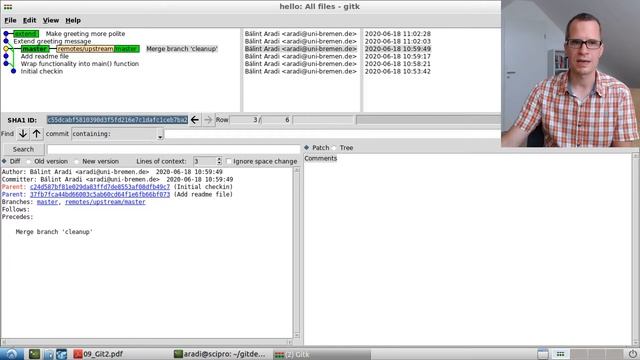Screen dimensions: 640x360
Task: Click the Search button
Action: pos(23,149)
